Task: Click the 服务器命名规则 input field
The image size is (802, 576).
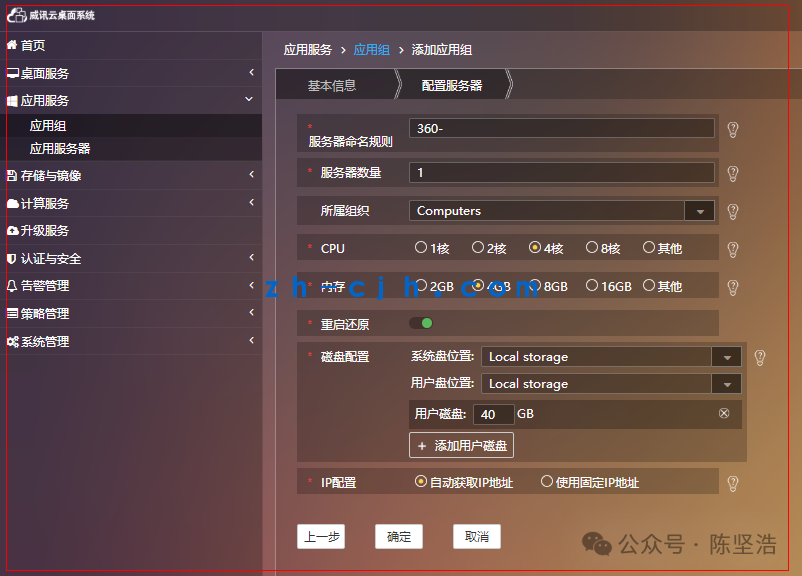Action: point(562,128)
